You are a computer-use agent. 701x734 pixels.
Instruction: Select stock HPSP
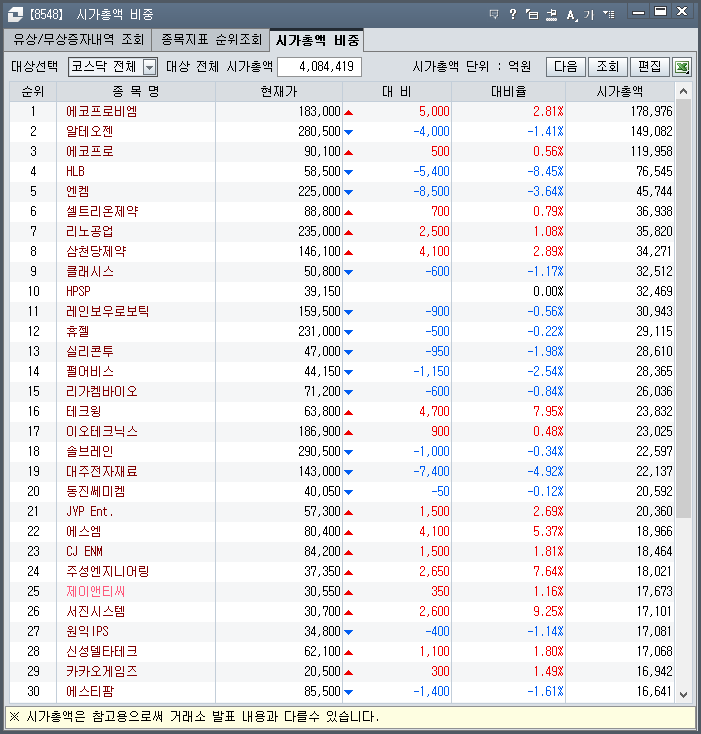[78, 291]
